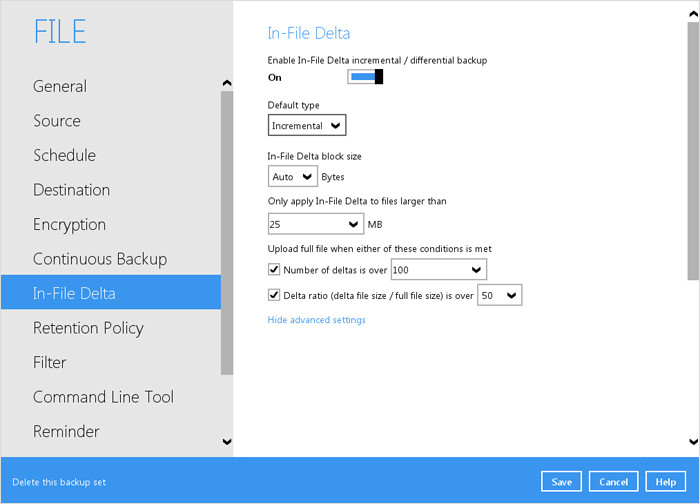Screen dimensions: 700x504
Task: Click sidebar scrollbar up arrow
Action: coord(227,83)
